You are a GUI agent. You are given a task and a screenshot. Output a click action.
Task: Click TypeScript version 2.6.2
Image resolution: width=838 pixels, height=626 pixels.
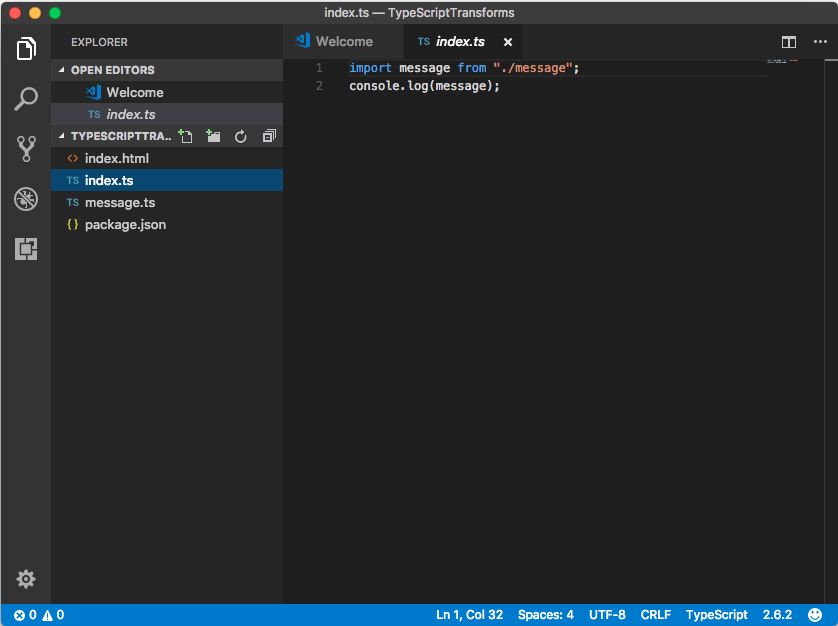coord(777,615)
